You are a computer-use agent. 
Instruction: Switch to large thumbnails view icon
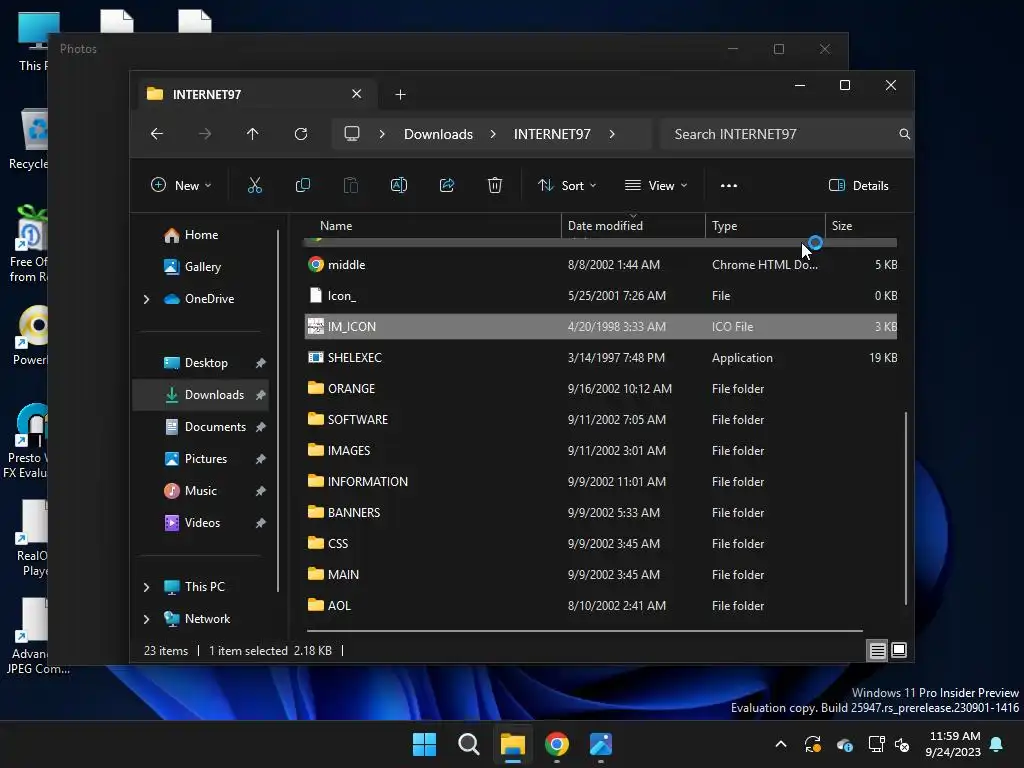click(x=899, y=650)
